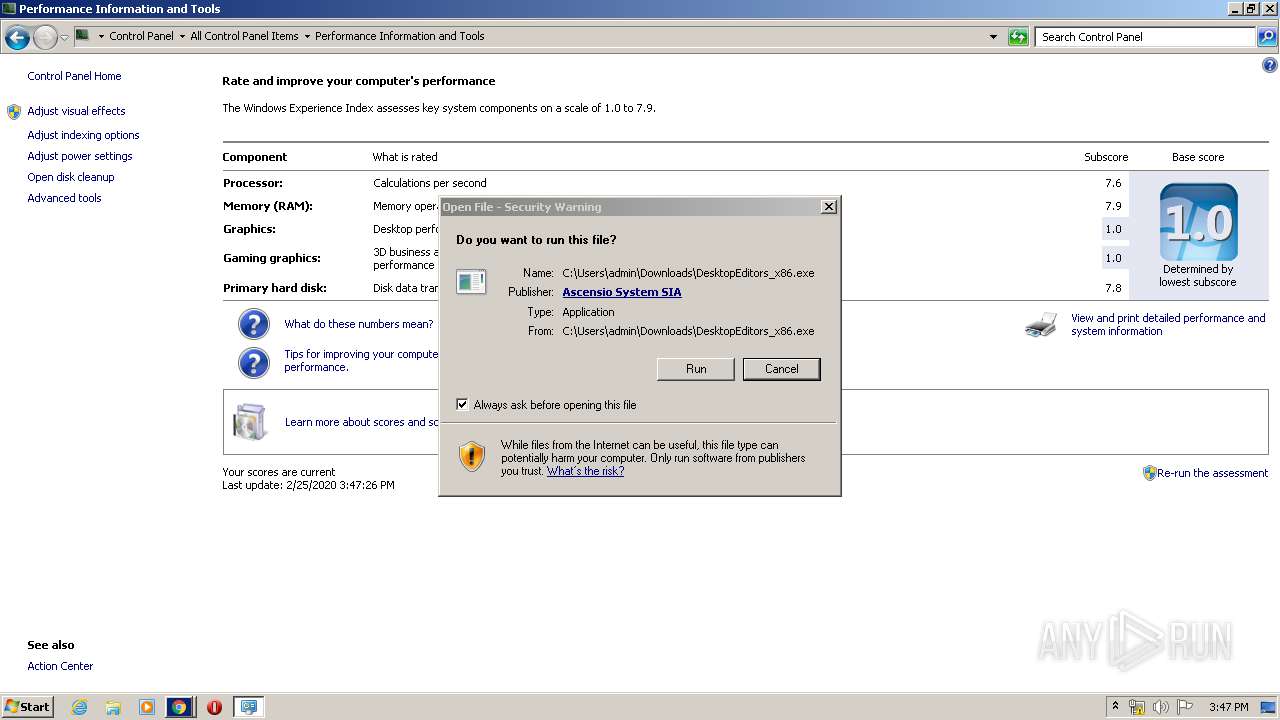
Task: Open the address bar history dropdown
Action: point(993,37)
